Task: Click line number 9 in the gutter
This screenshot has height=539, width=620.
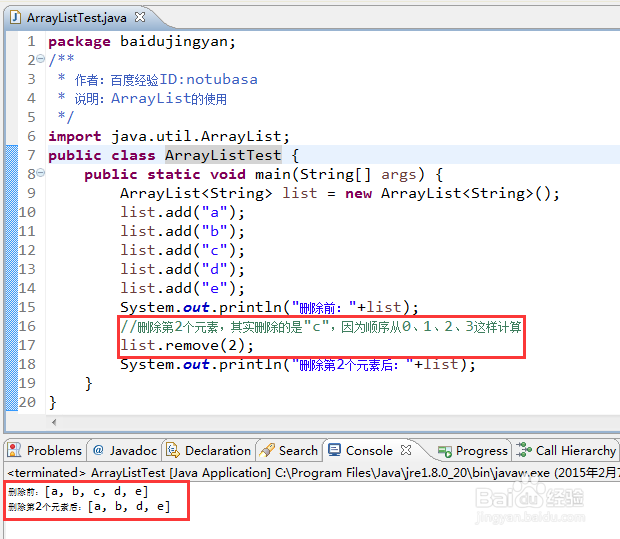Action: (x=31, y=193)
